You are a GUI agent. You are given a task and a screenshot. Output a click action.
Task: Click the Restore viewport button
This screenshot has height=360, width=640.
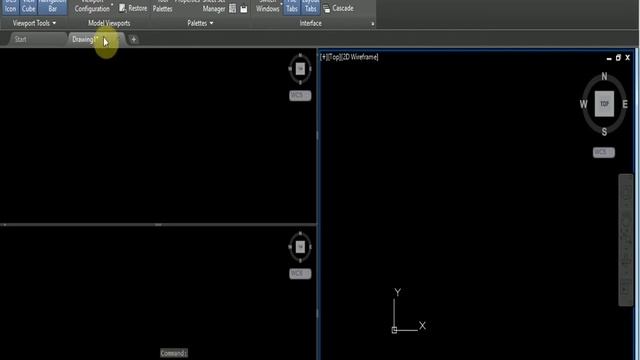[133, 8]
